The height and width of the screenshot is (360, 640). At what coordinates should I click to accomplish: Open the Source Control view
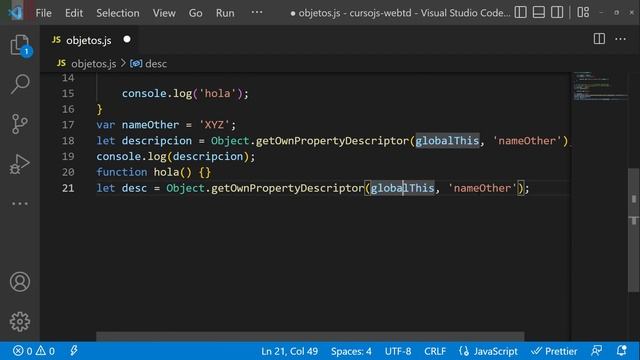20,124
